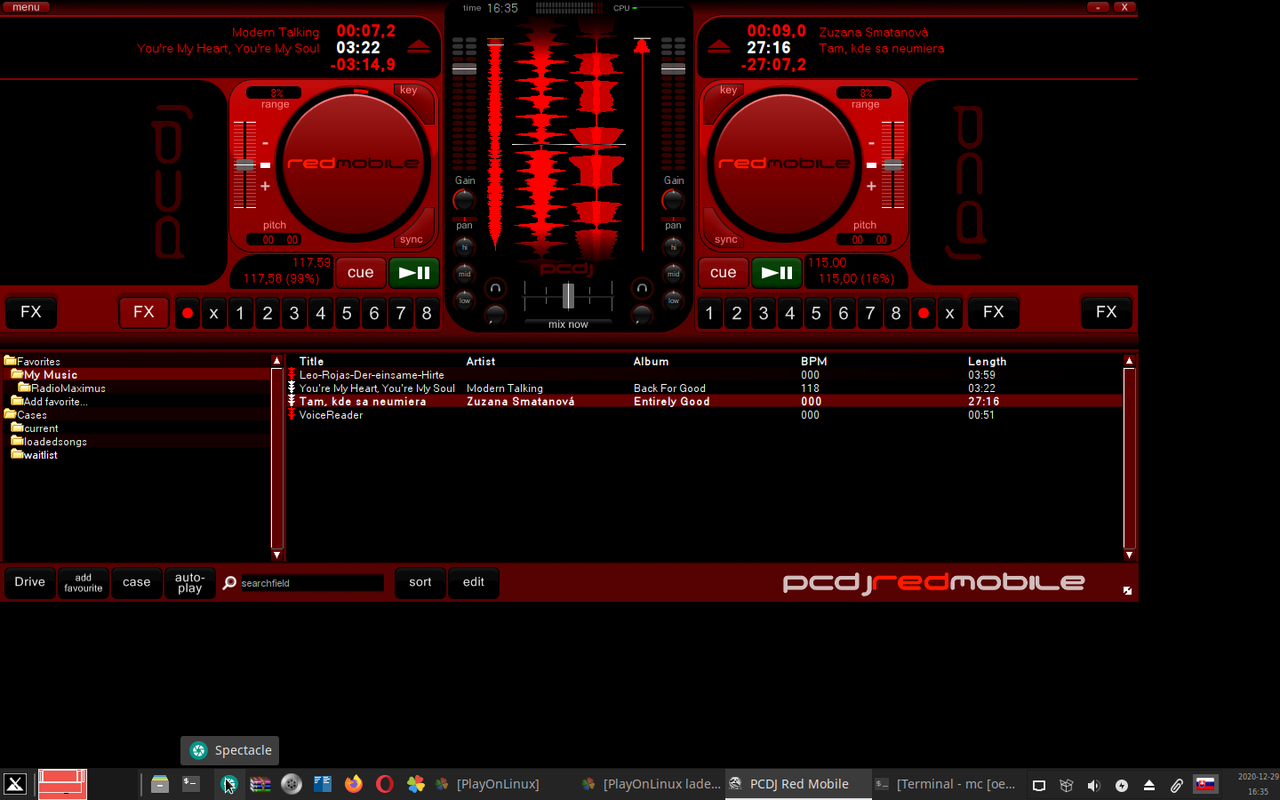Toggle sync on the right deck
The height and width of the screenshot is (800, 1280).
(x=726, y=239)
